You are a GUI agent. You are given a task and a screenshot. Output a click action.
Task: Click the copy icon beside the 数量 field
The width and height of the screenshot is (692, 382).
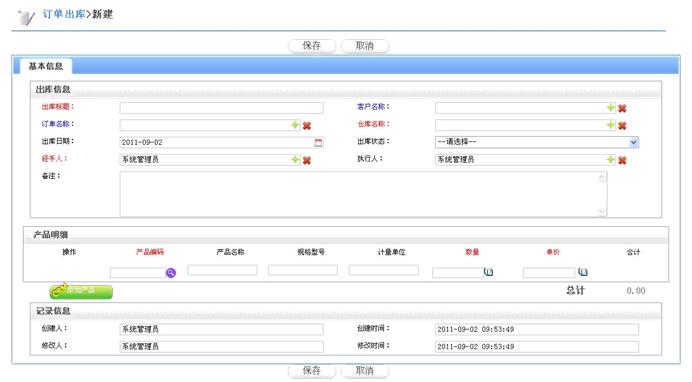pyautogui.click(x=489, y=272)
